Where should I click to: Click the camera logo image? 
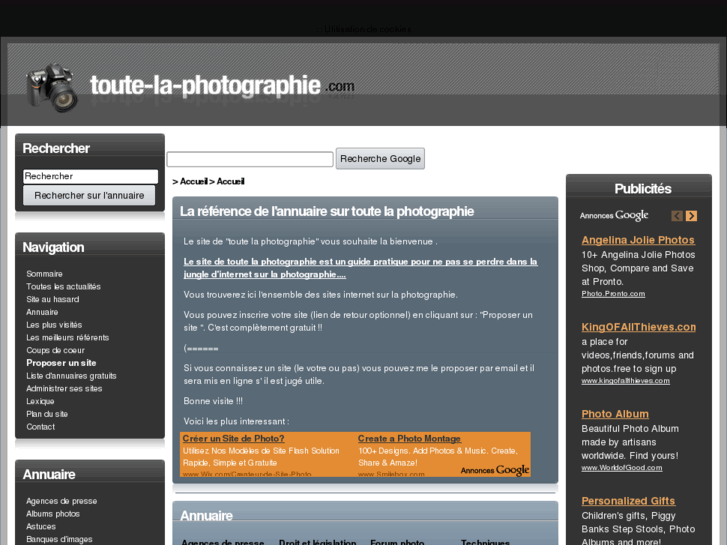click(51, 87)
